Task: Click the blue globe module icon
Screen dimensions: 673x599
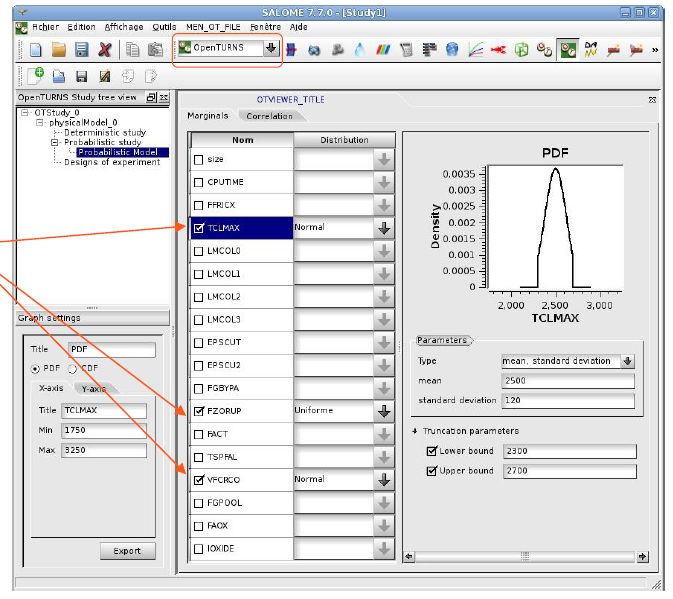Action: 452,50
